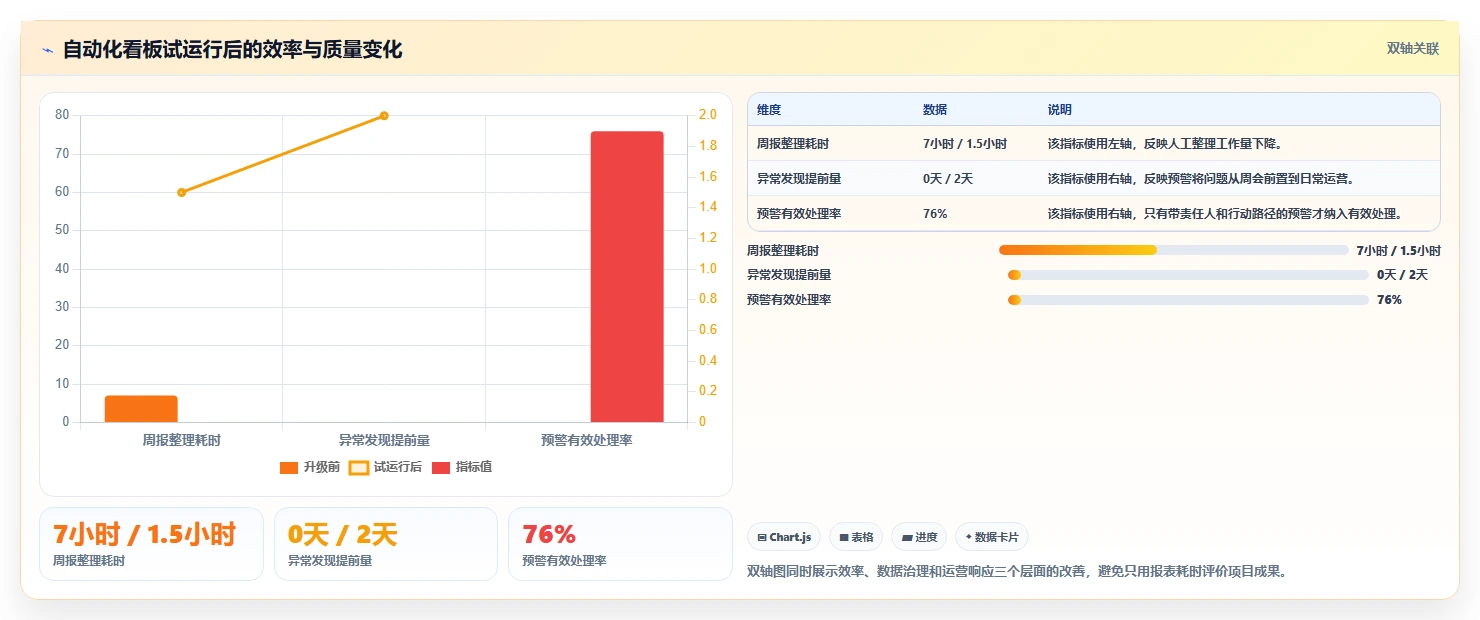1480x620 pixels.
Task: Click the 数据 column header
Action: click(935, 110)
